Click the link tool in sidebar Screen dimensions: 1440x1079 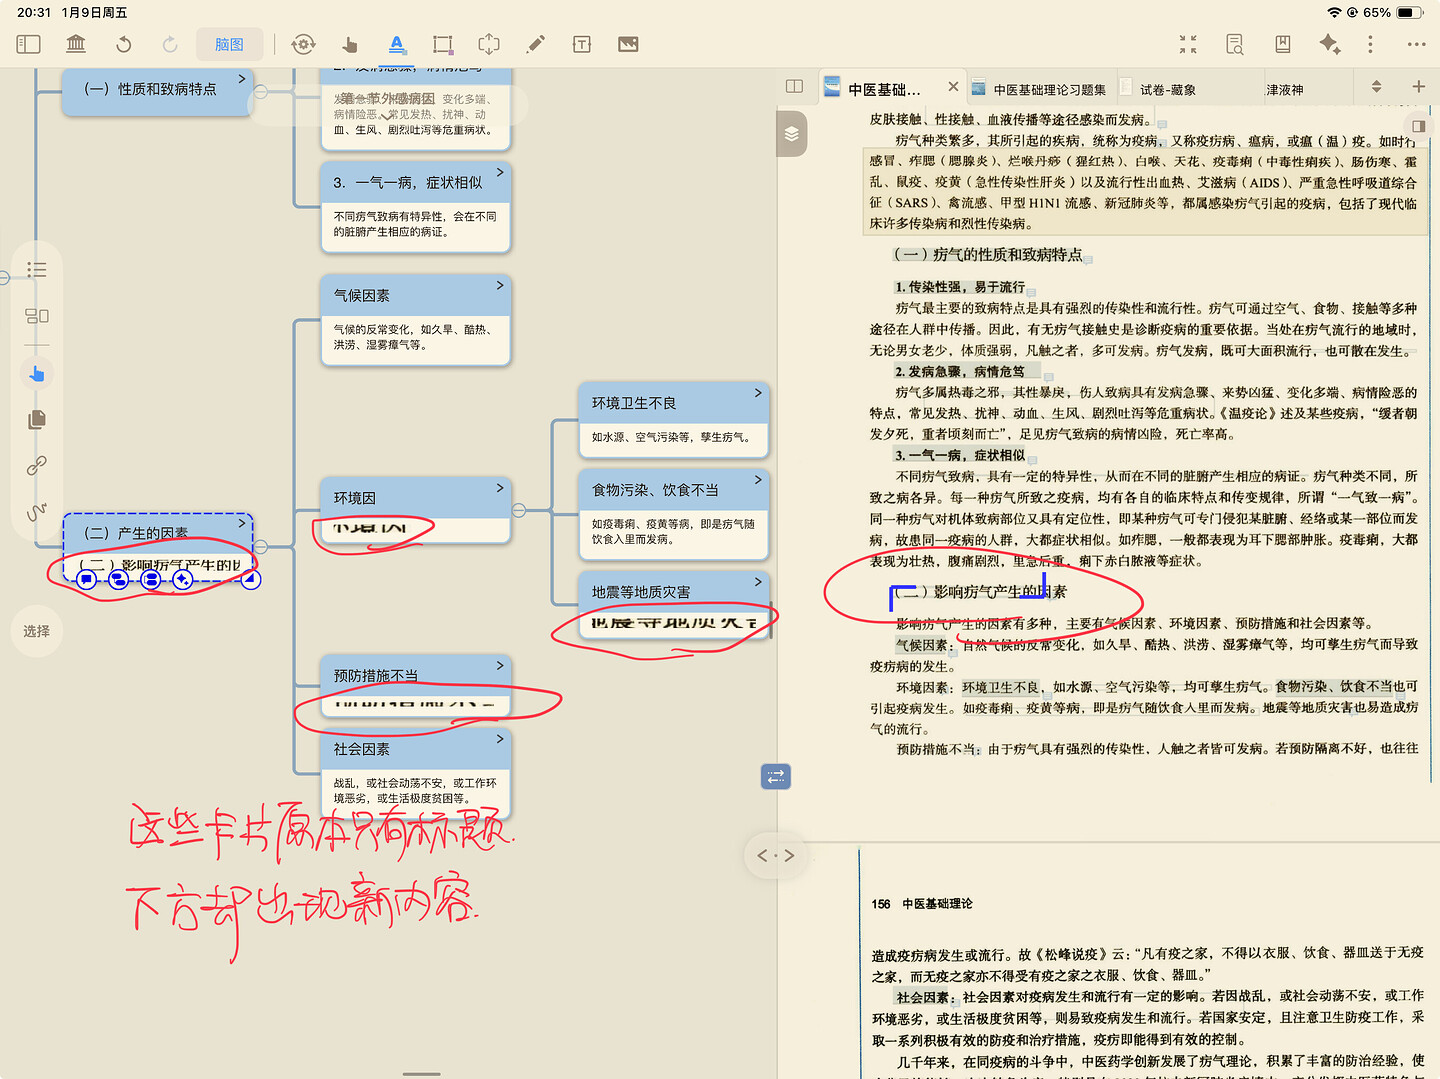pyautogui.click(x=37, y=465)
